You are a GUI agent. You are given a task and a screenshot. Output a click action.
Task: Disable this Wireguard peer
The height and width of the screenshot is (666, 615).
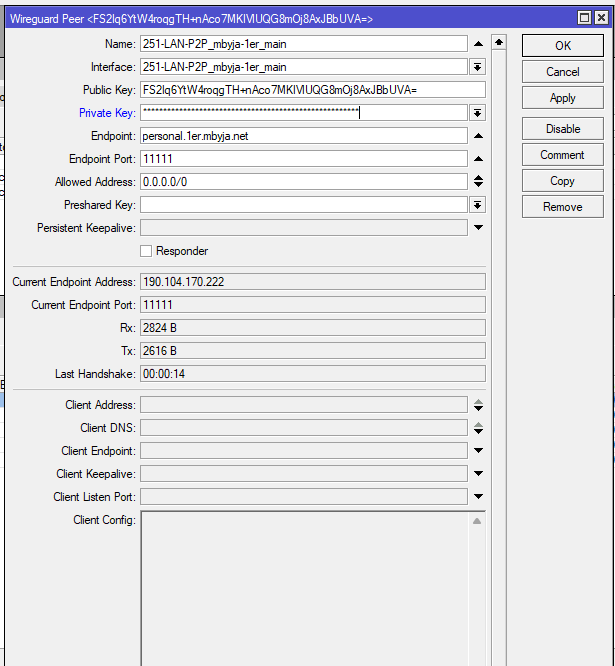(562, 129)
